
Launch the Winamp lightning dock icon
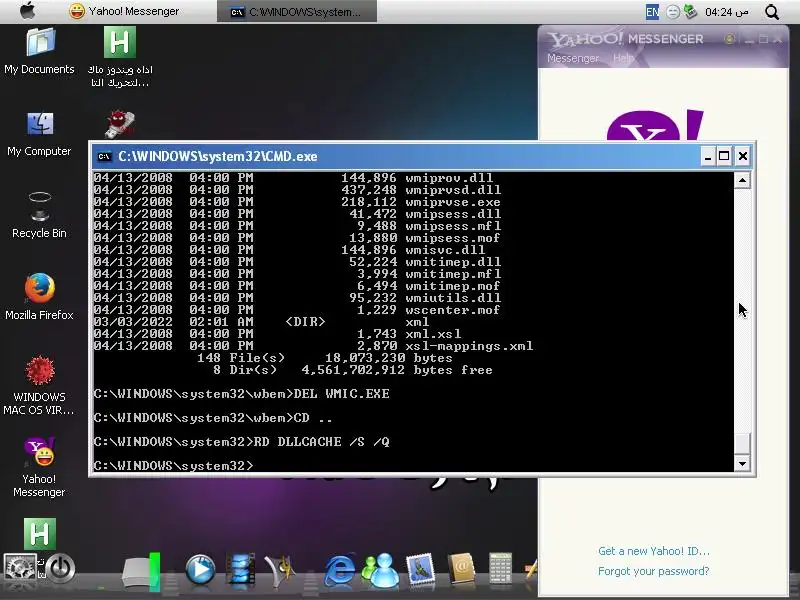click(280, 570)
